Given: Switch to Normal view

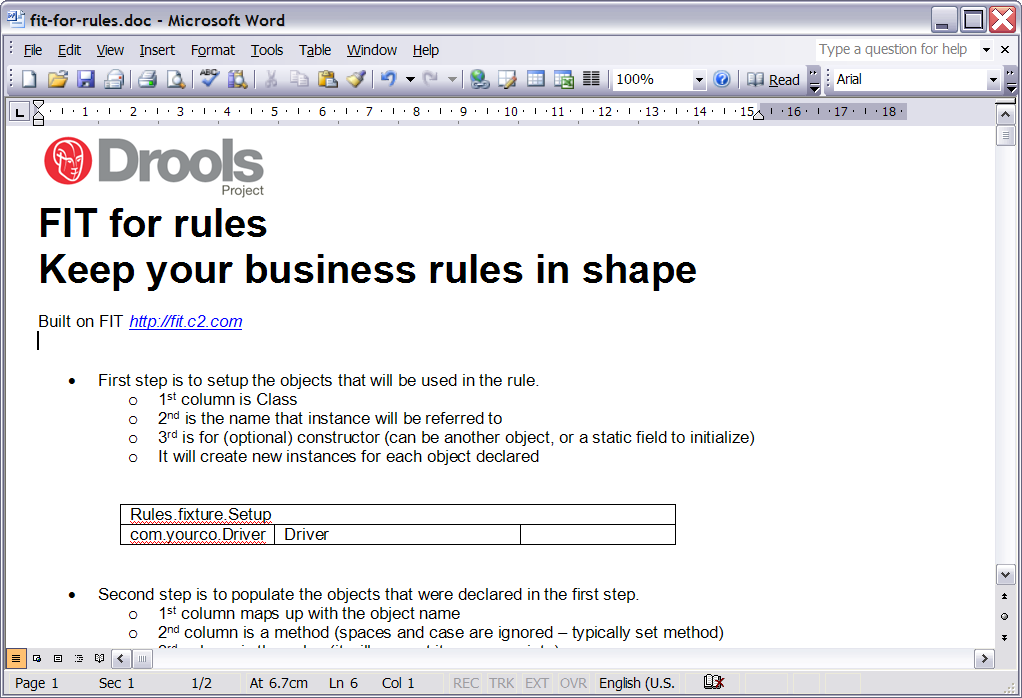Looking at the screenshot, I should point(16,659).
